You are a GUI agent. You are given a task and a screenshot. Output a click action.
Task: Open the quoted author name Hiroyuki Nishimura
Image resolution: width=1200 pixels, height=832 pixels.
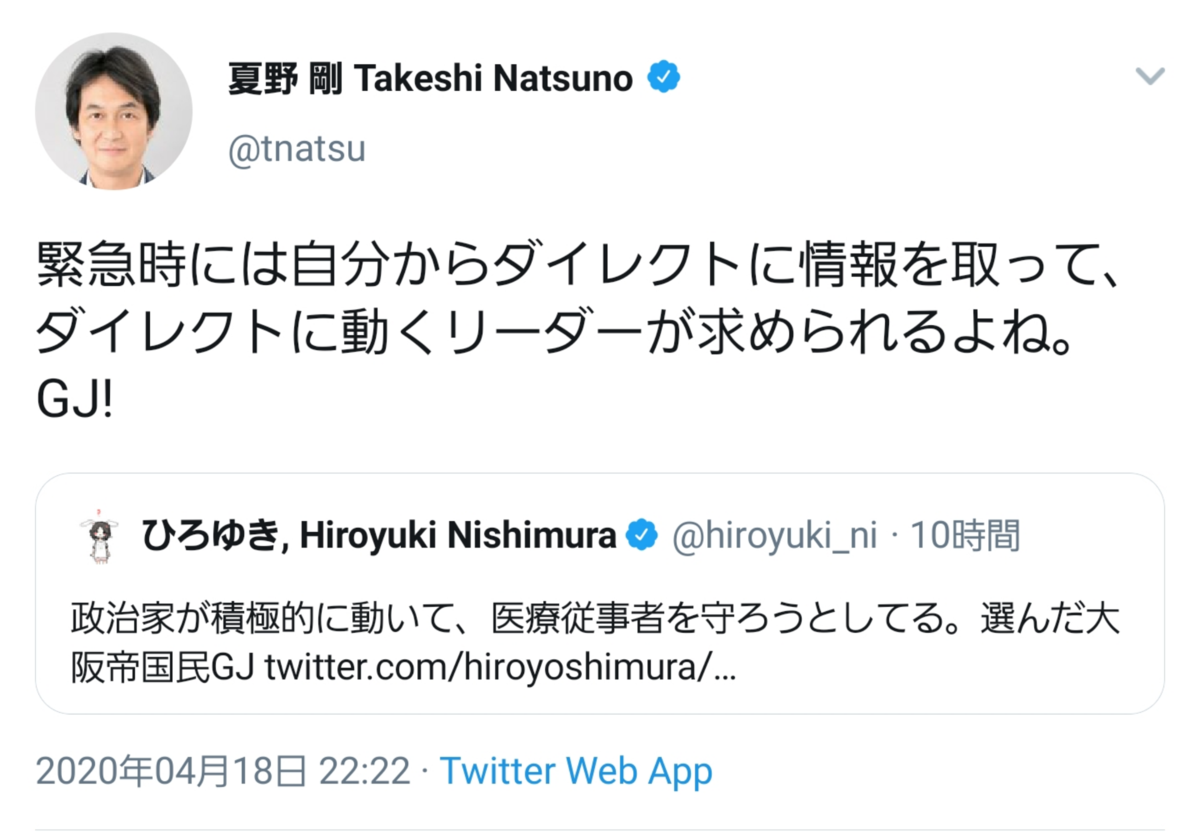(379, 537)
